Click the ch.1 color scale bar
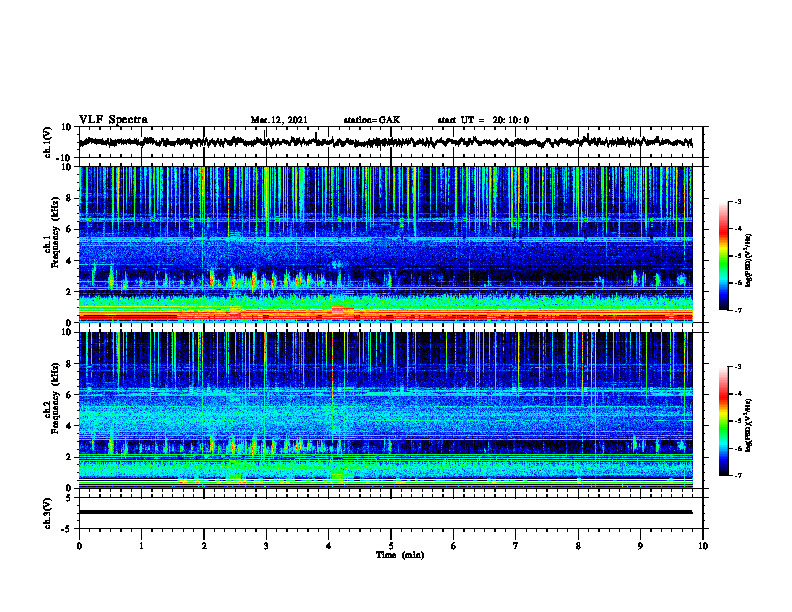 pyautogui.click(x=723, y=256)
